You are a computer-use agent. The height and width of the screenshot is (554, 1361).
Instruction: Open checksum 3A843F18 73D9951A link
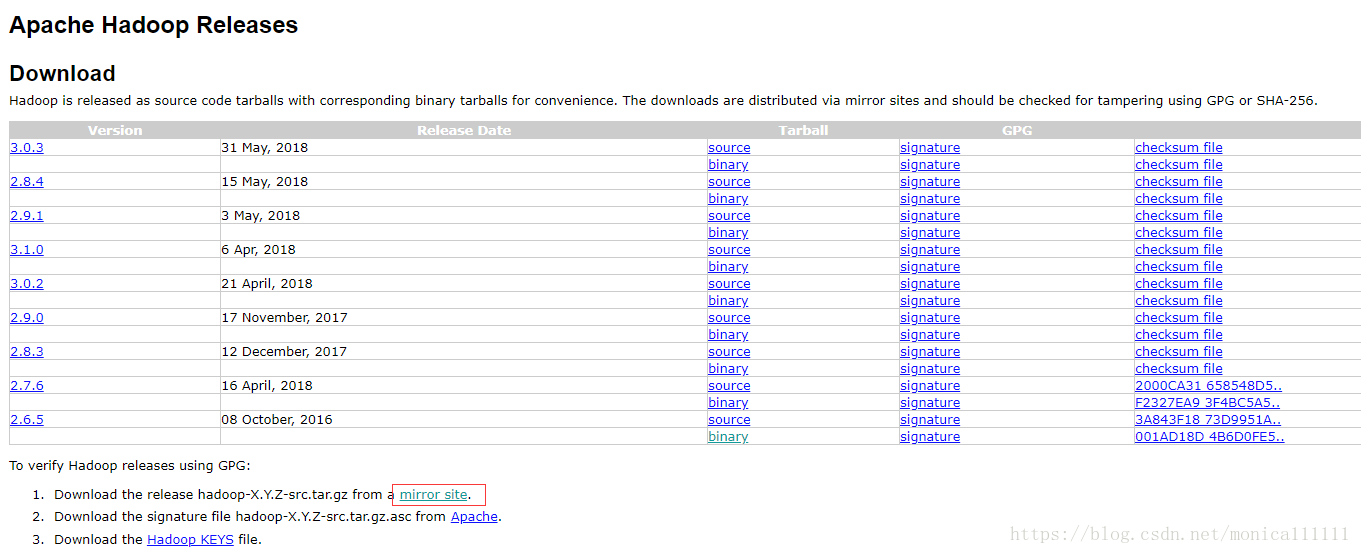tap(1208, 420)
